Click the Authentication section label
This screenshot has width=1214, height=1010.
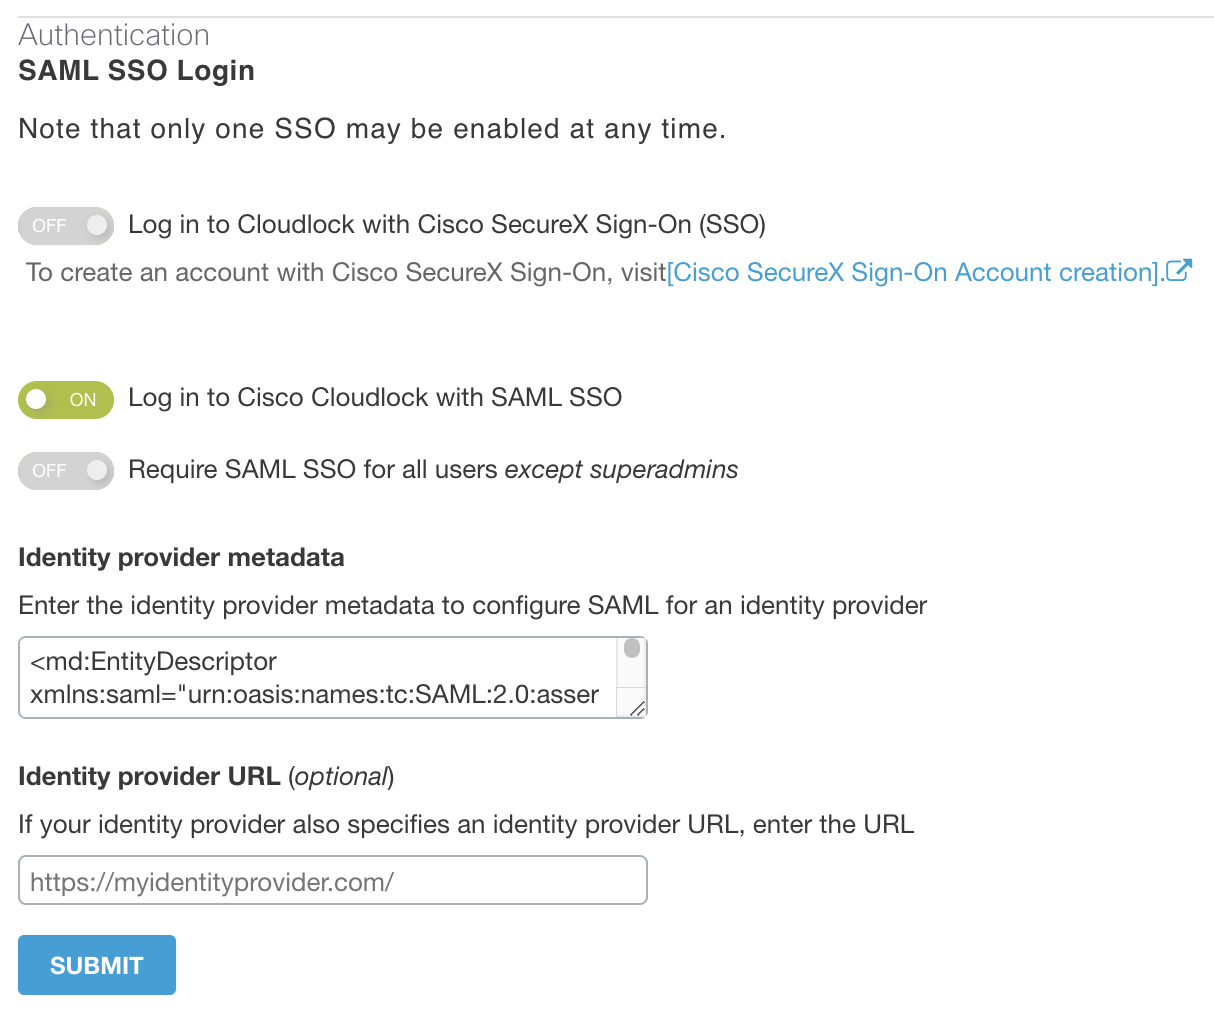pyautogui.click(x=113, y=34)
